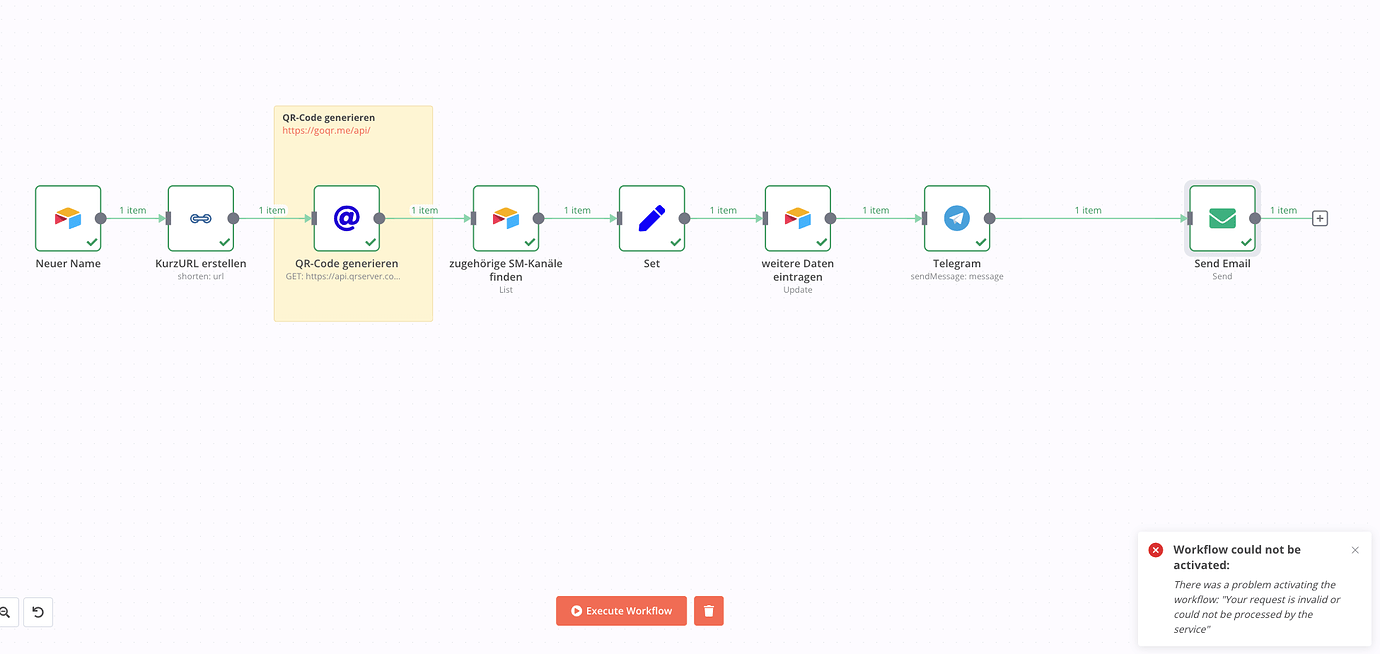Click the "1 item" label after Send Email
1380x654 pixels.
(x=1284, y=211)
